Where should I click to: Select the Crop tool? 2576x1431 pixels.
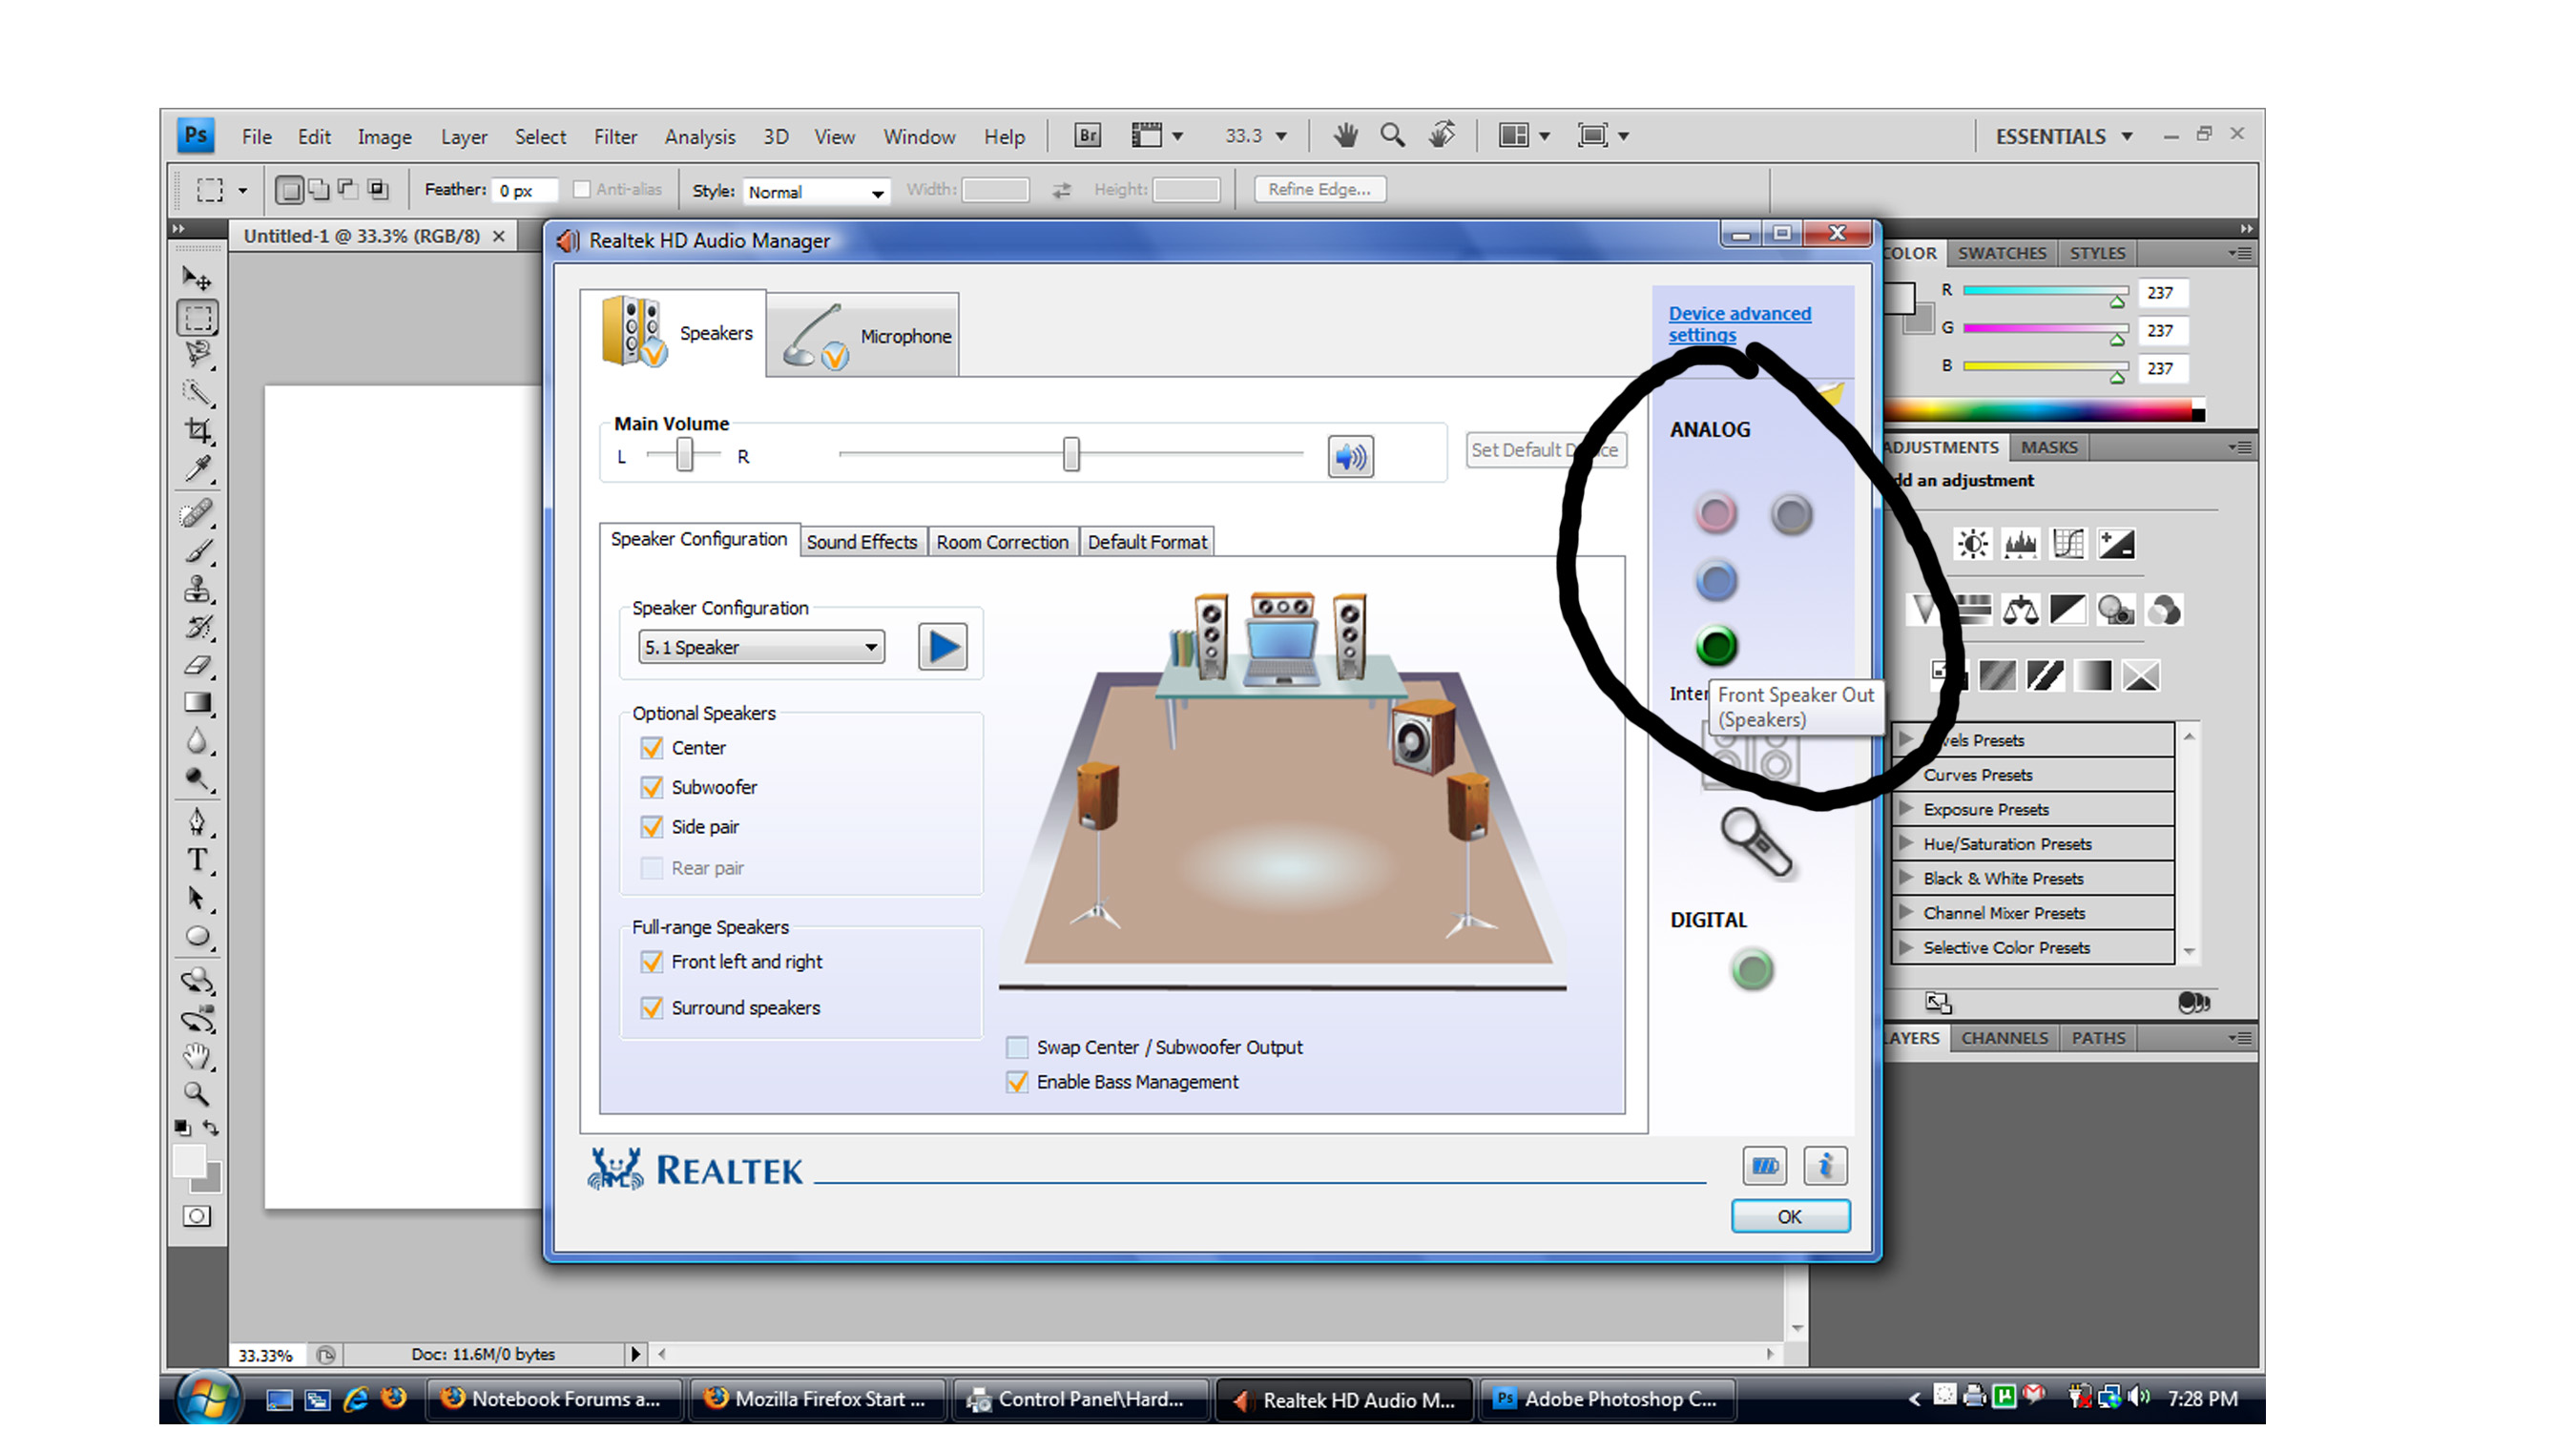click(197, 431)
